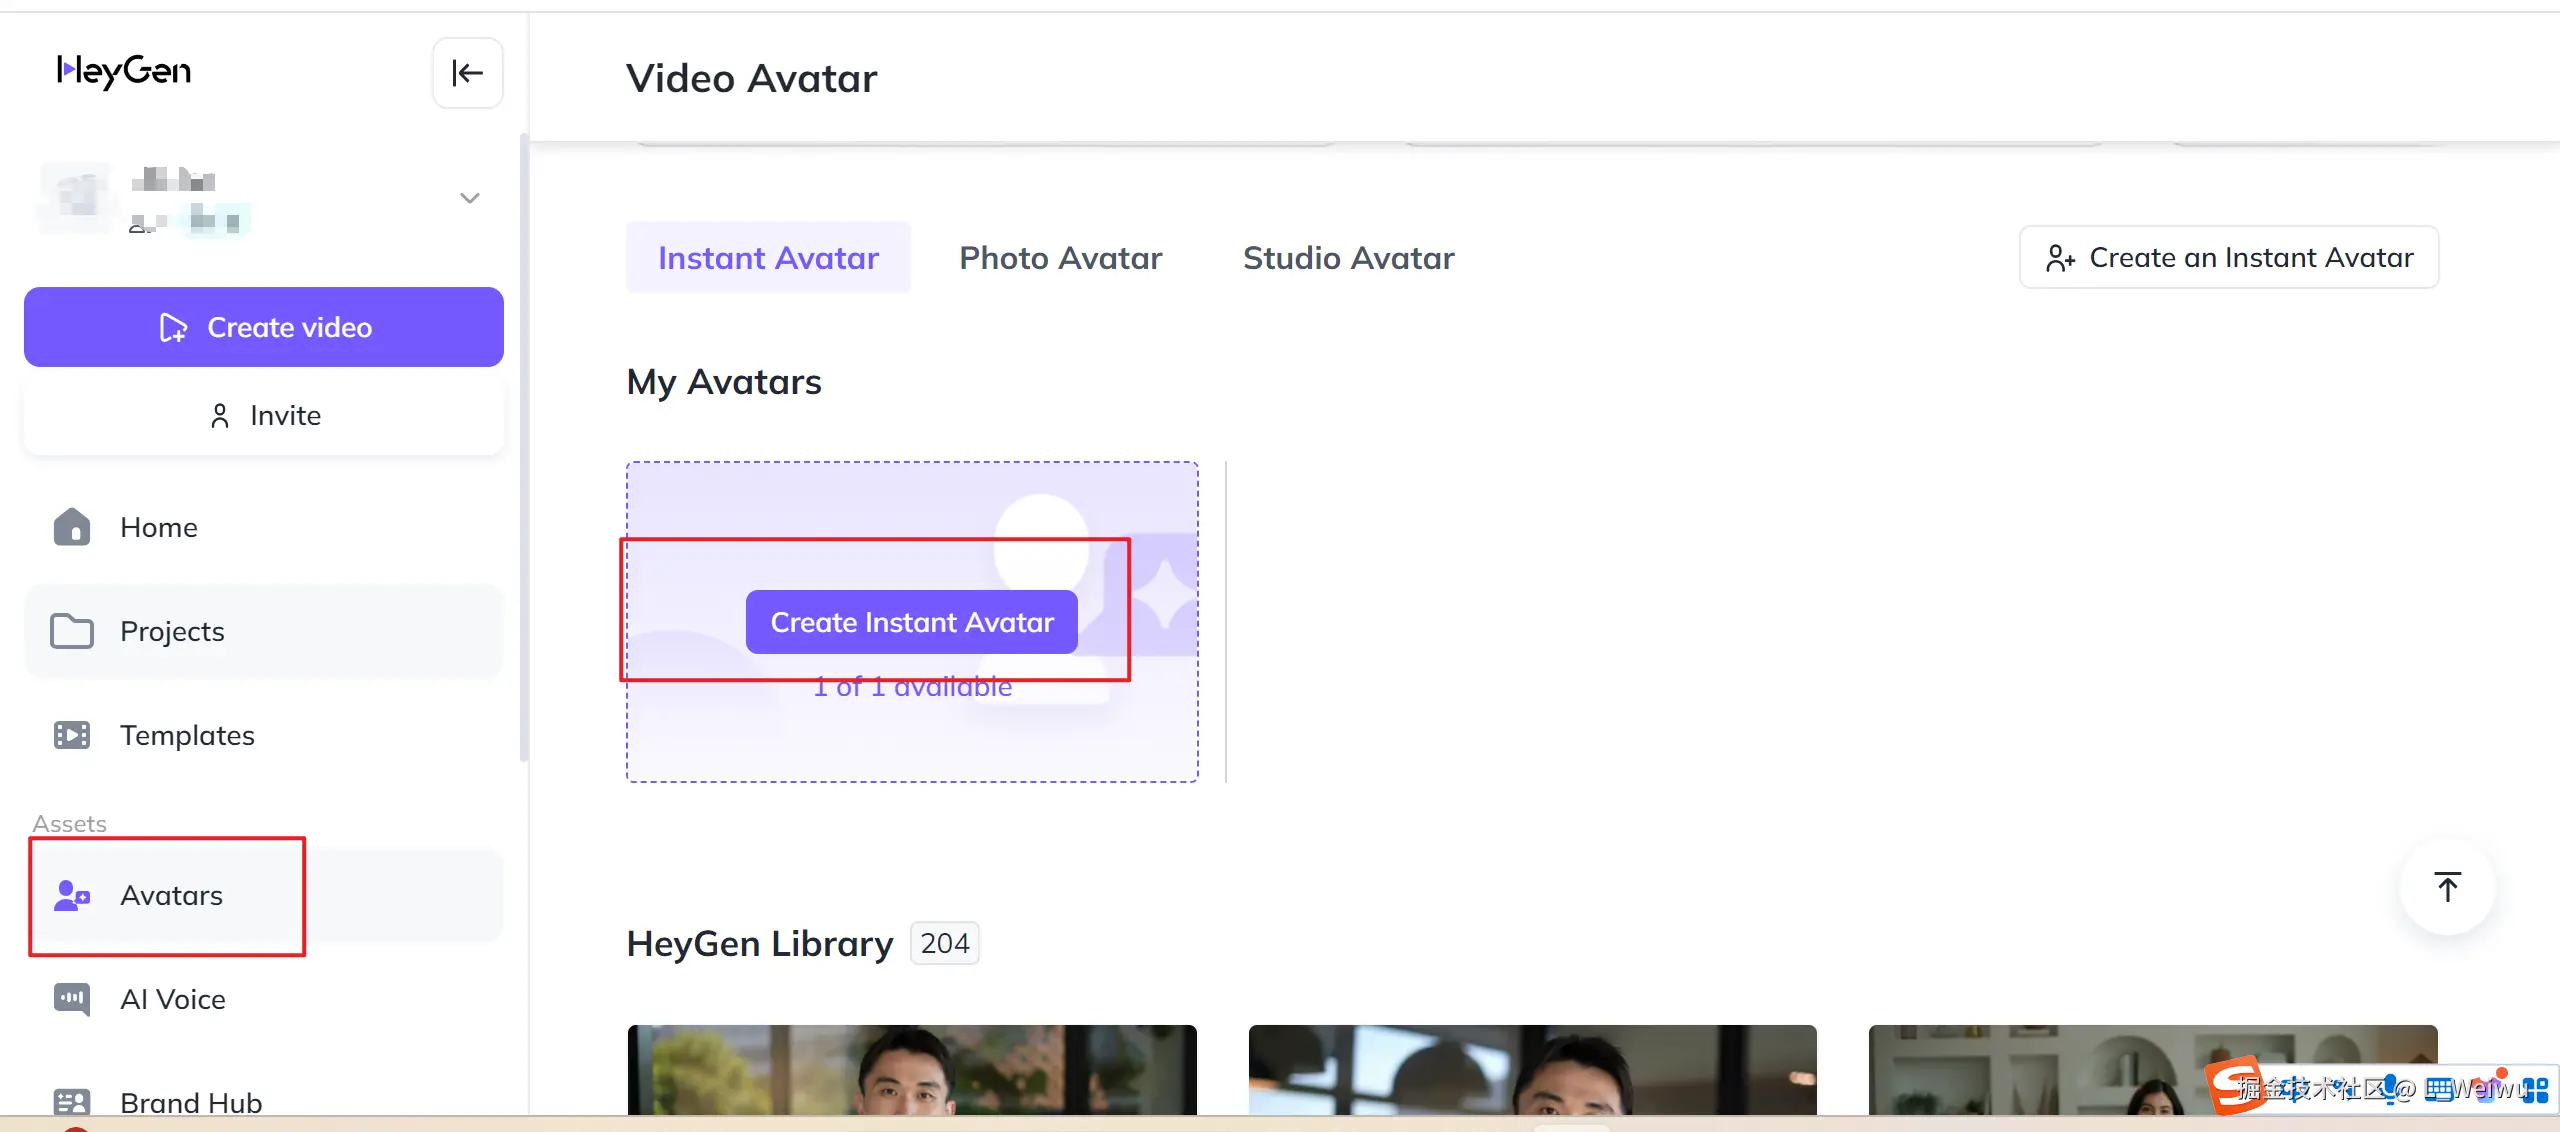Image resolution: width=2560 pixels, height=1132 pixels.
Task: Click the scroll-to-top arrow button
Action: point(2447,887)
